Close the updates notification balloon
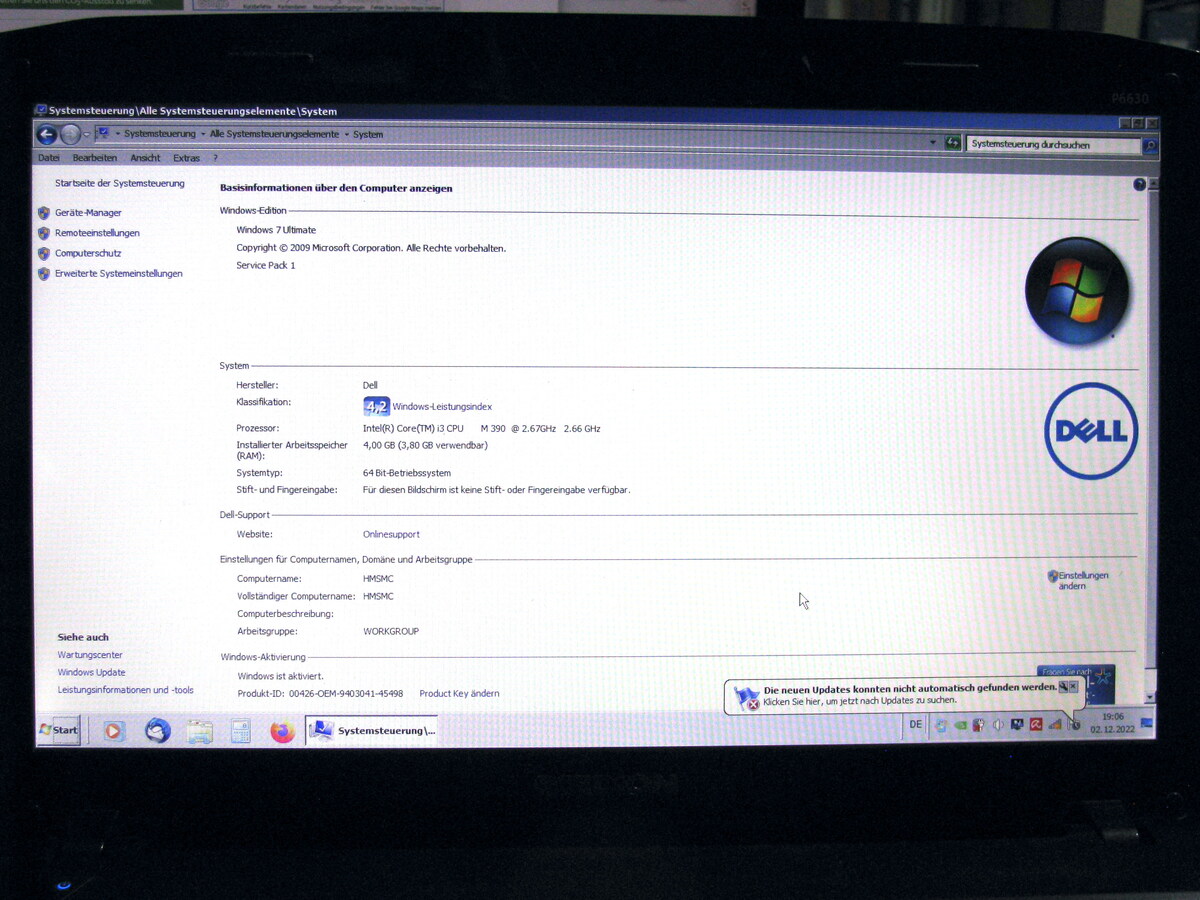1200x900 pixels. coord(1074,687)
